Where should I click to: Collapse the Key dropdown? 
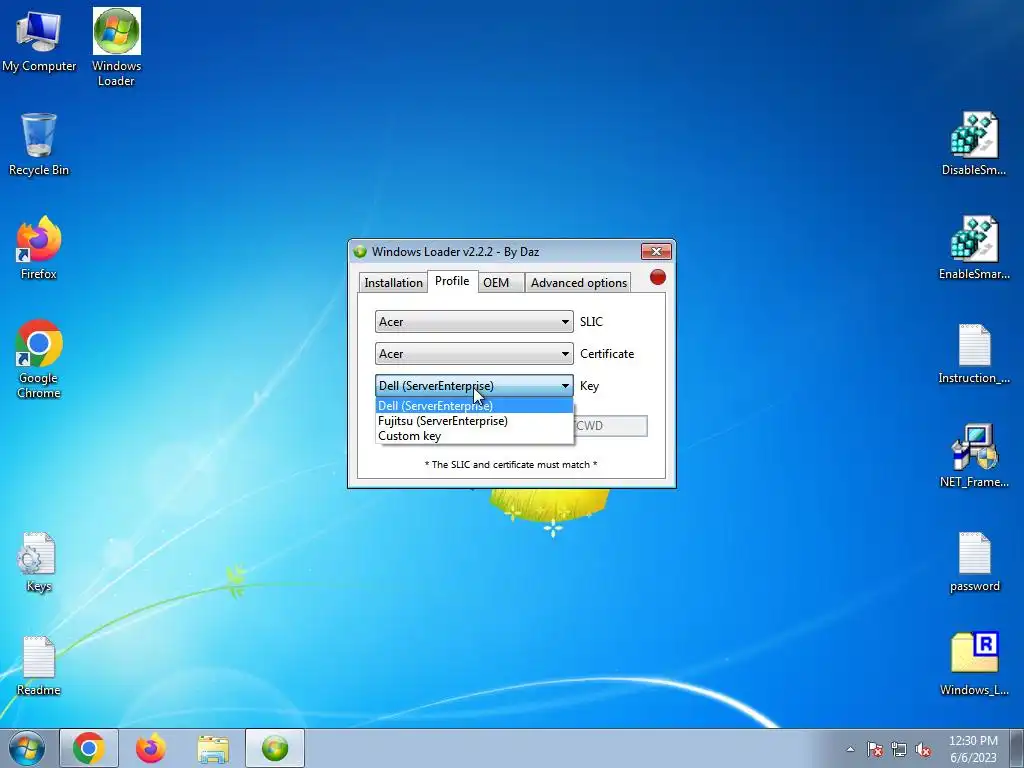click(x=474, y=385)
